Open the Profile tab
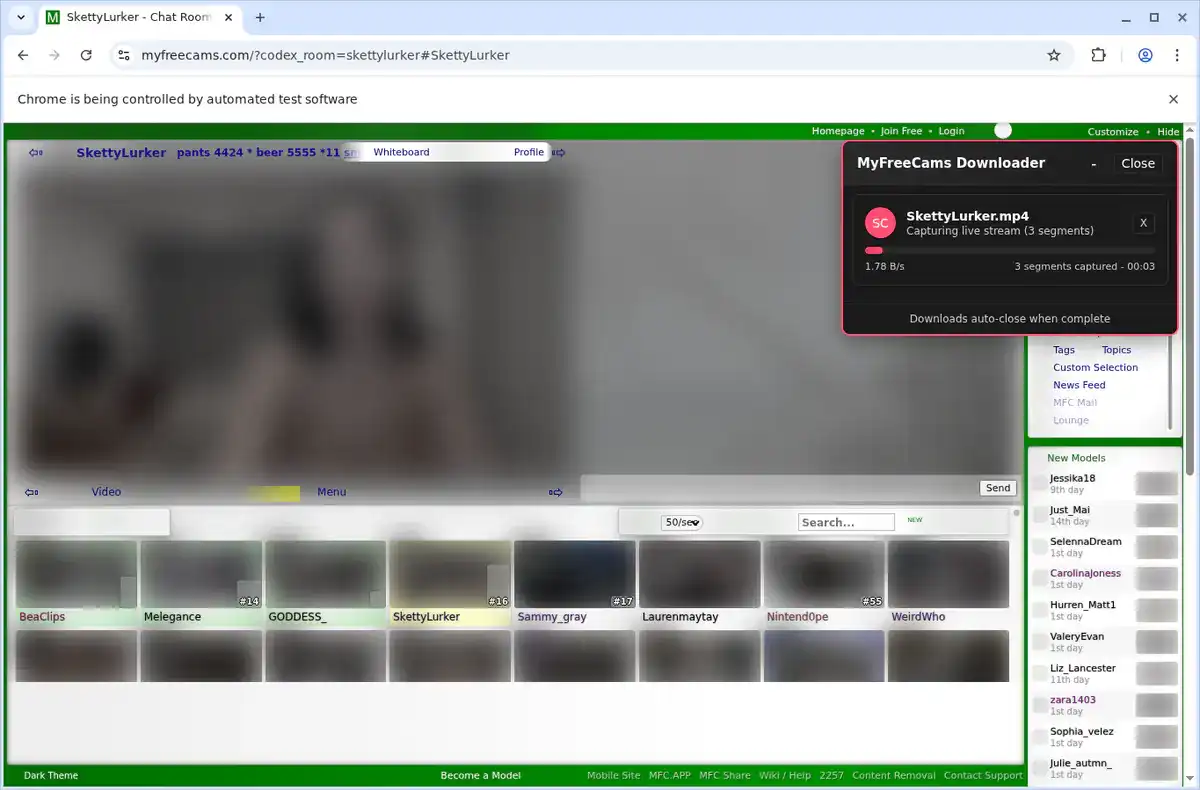1200x790 pixels. pyautogui.click(x=529, y=152)
